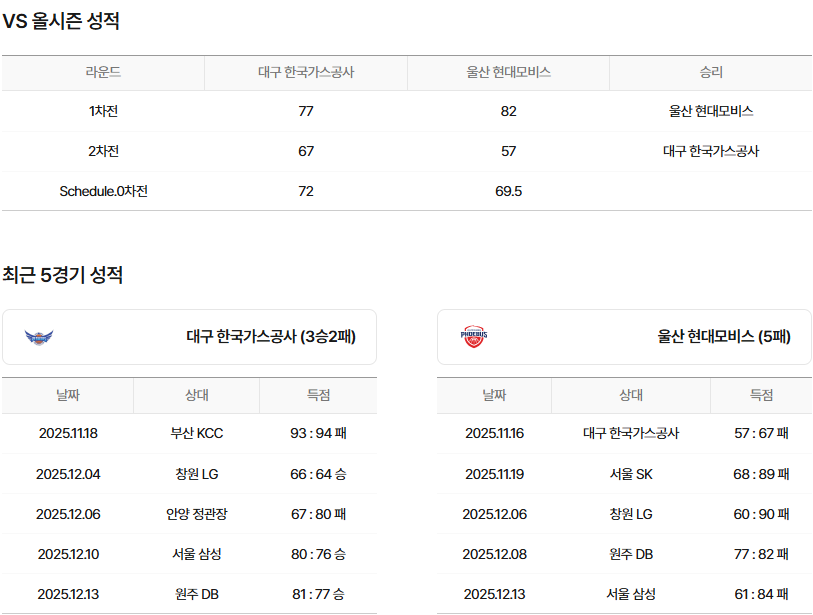
Task: Select the 라운드 column header
Action: pyautogui.click(x=103, y=73)
